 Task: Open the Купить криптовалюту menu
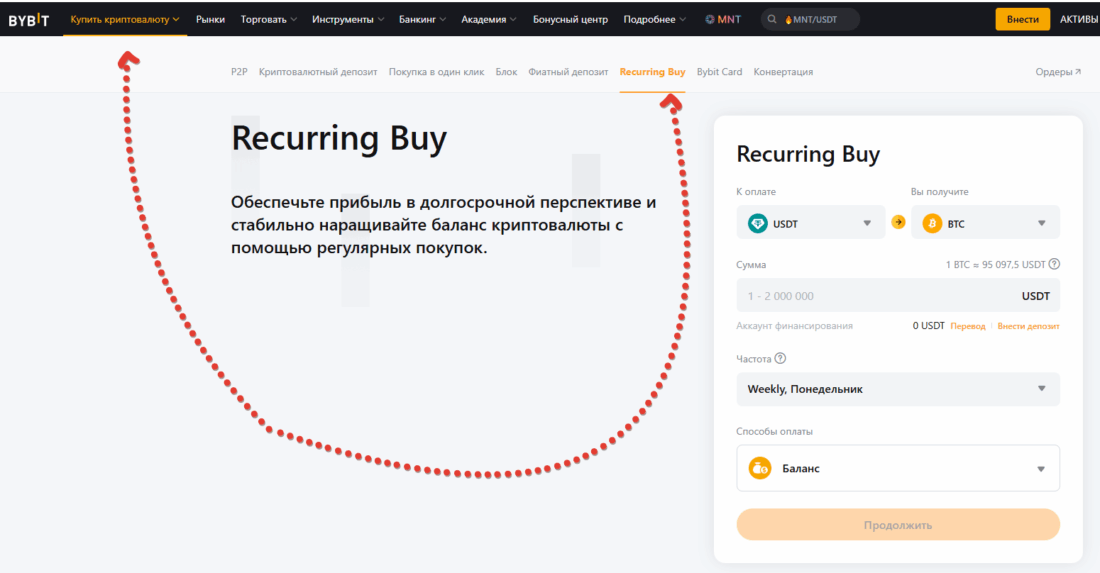pyautogui.click(x=125, y=20)
